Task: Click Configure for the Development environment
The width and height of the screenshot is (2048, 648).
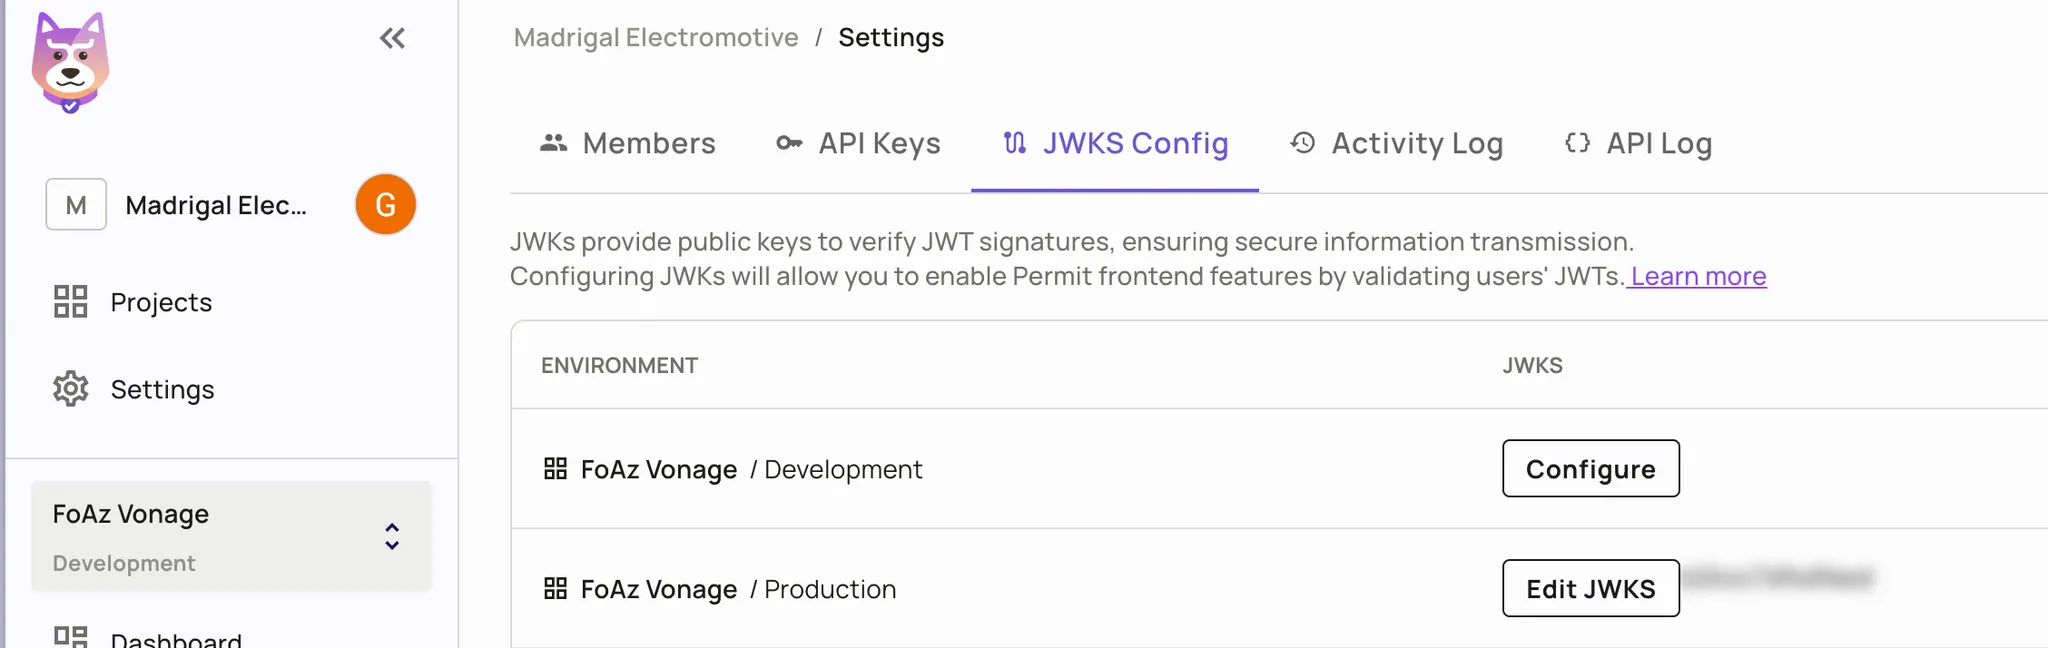Action: point(1590,469)
